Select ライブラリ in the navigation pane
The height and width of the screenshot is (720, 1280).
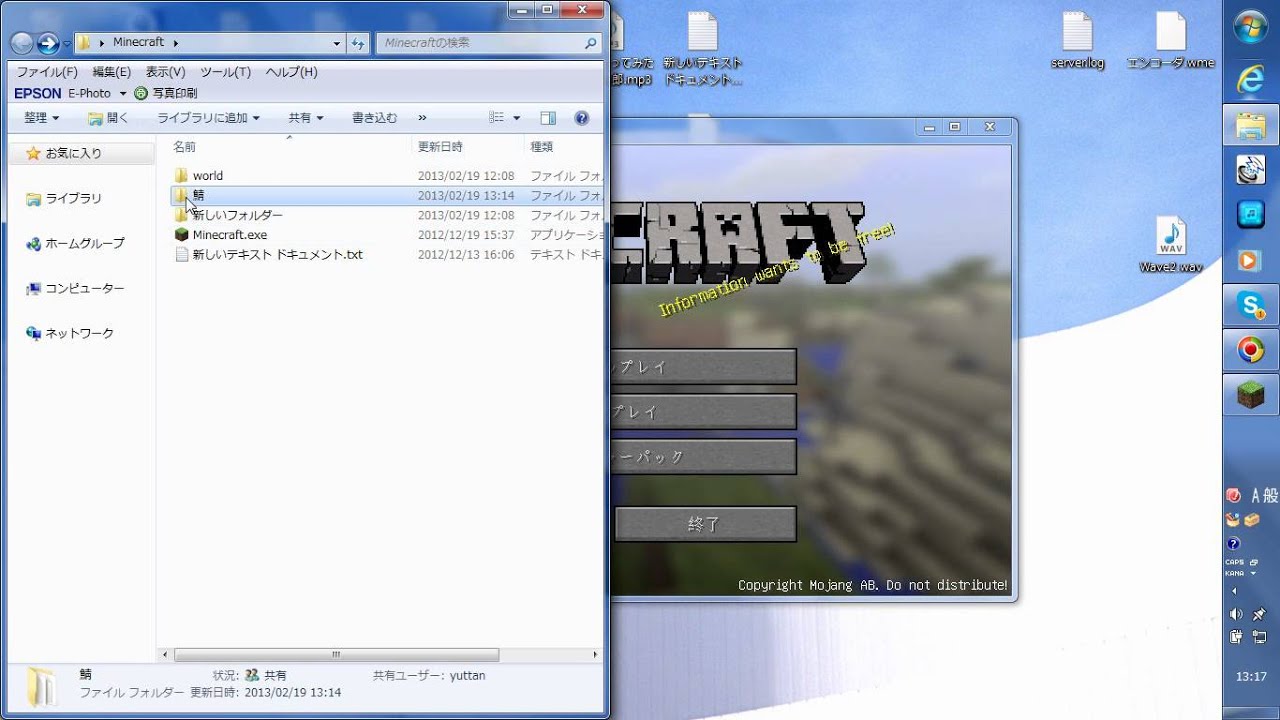(73, 198)
